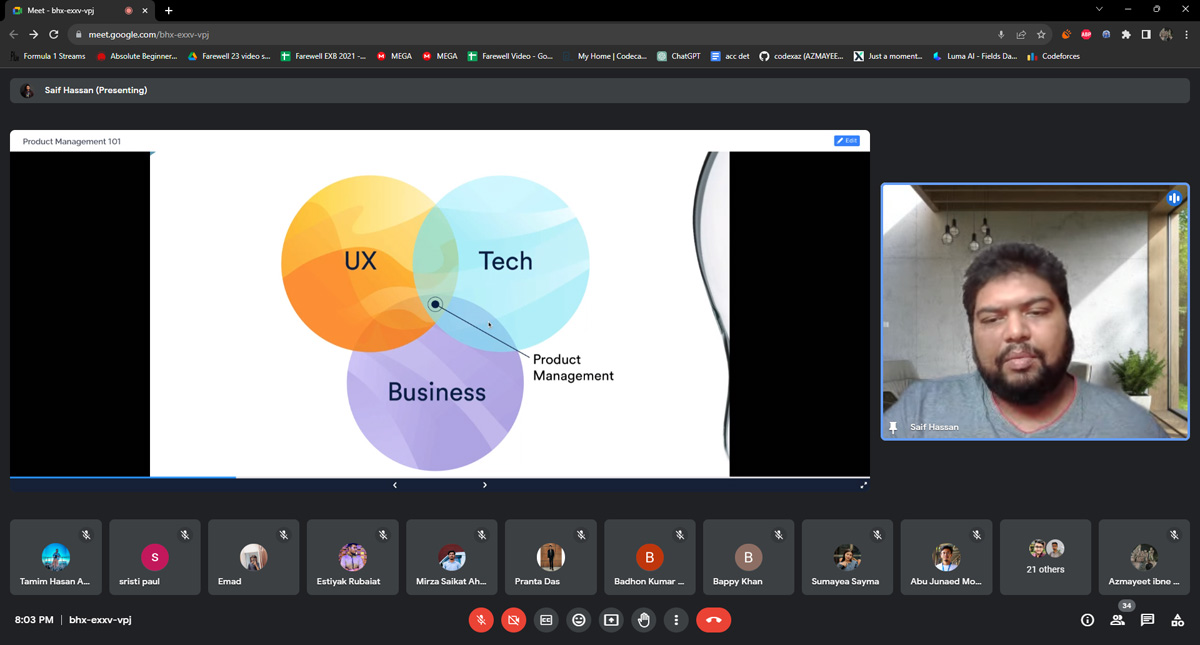Open the Activities panel
This screenshot has height=645, width=1200.
click(x=1177, y=620)
